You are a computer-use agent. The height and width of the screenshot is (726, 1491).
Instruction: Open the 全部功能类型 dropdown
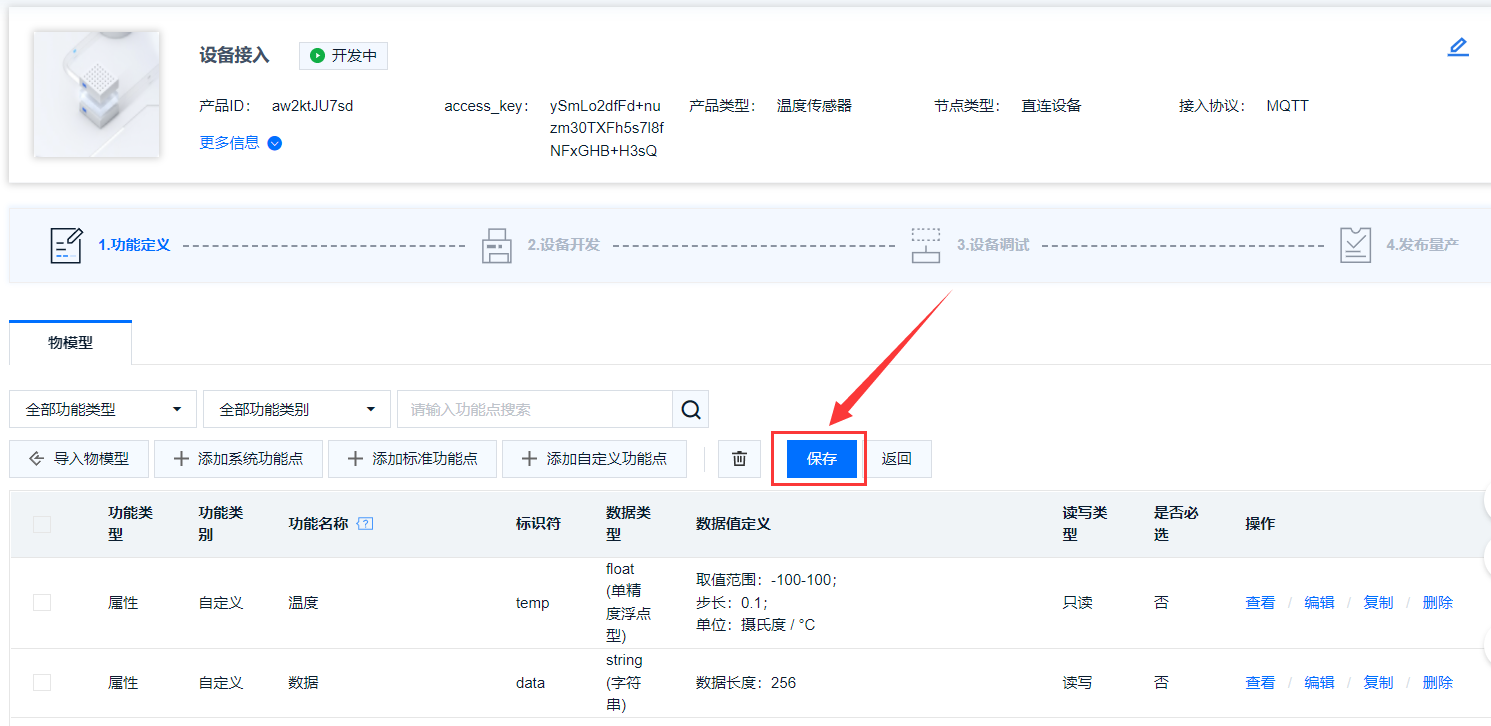click(x=102, y=408)
